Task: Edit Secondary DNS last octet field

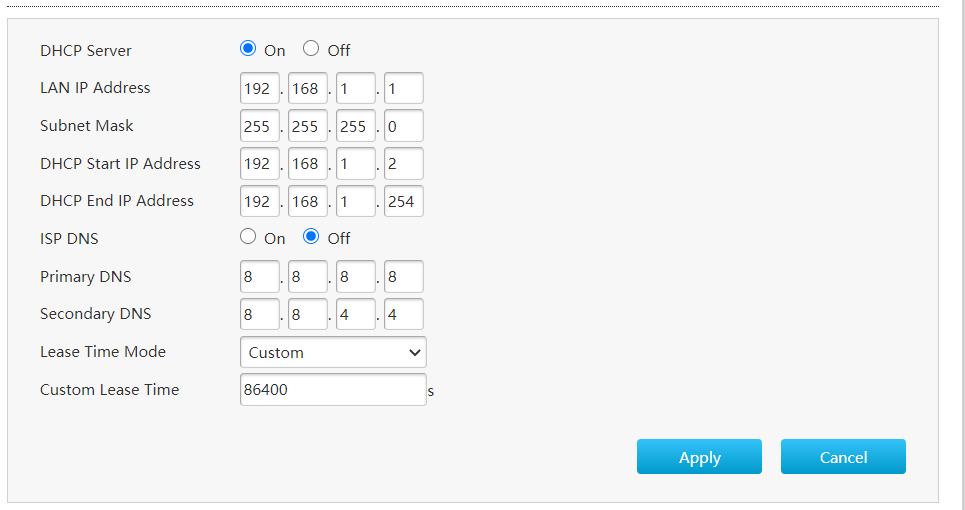Action: point(404,314)
